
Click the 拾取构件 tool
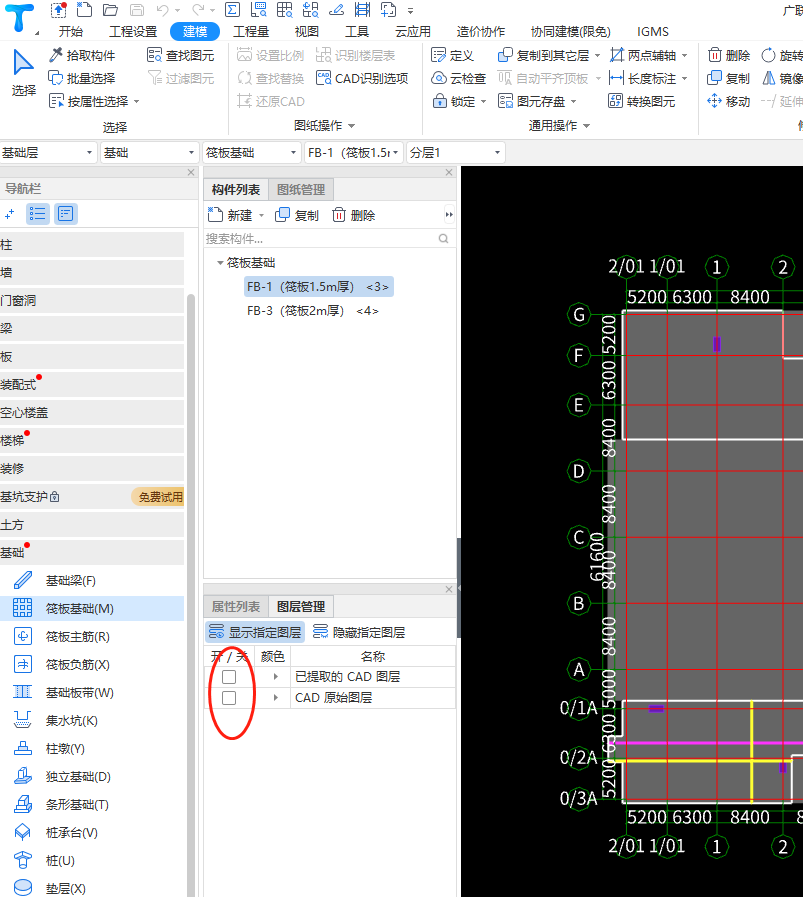click(82, 55)
